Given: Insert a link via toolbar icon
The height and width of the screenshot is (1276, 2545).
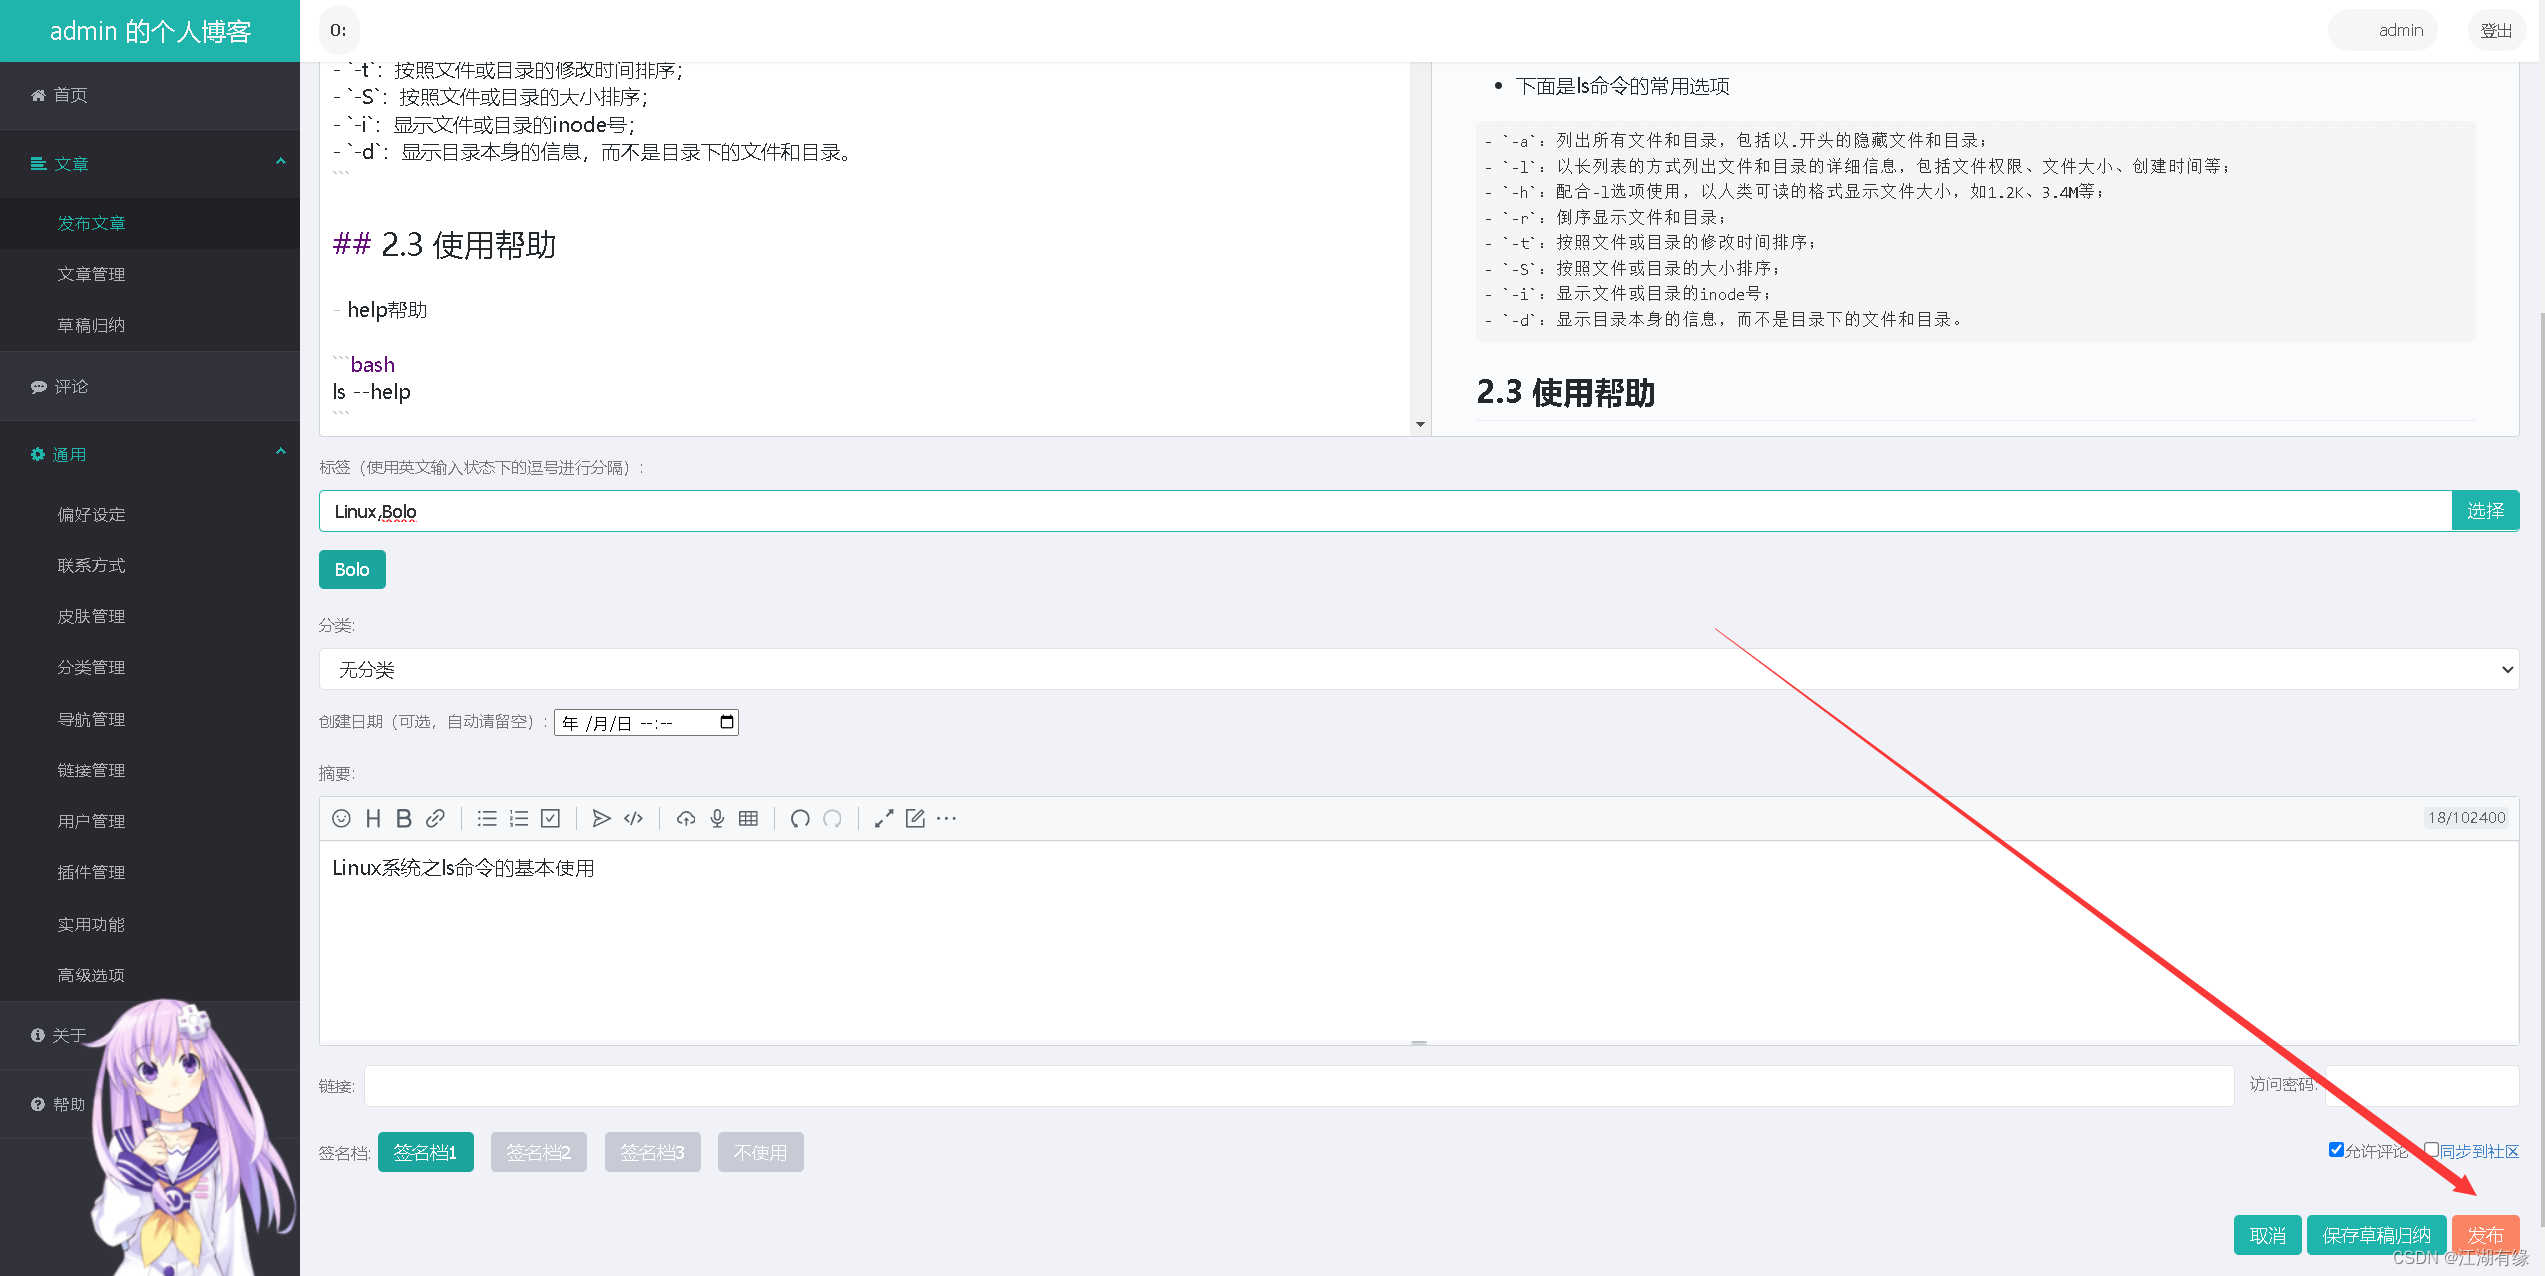Looking at the screenshot, I should (x=435, y=818).
